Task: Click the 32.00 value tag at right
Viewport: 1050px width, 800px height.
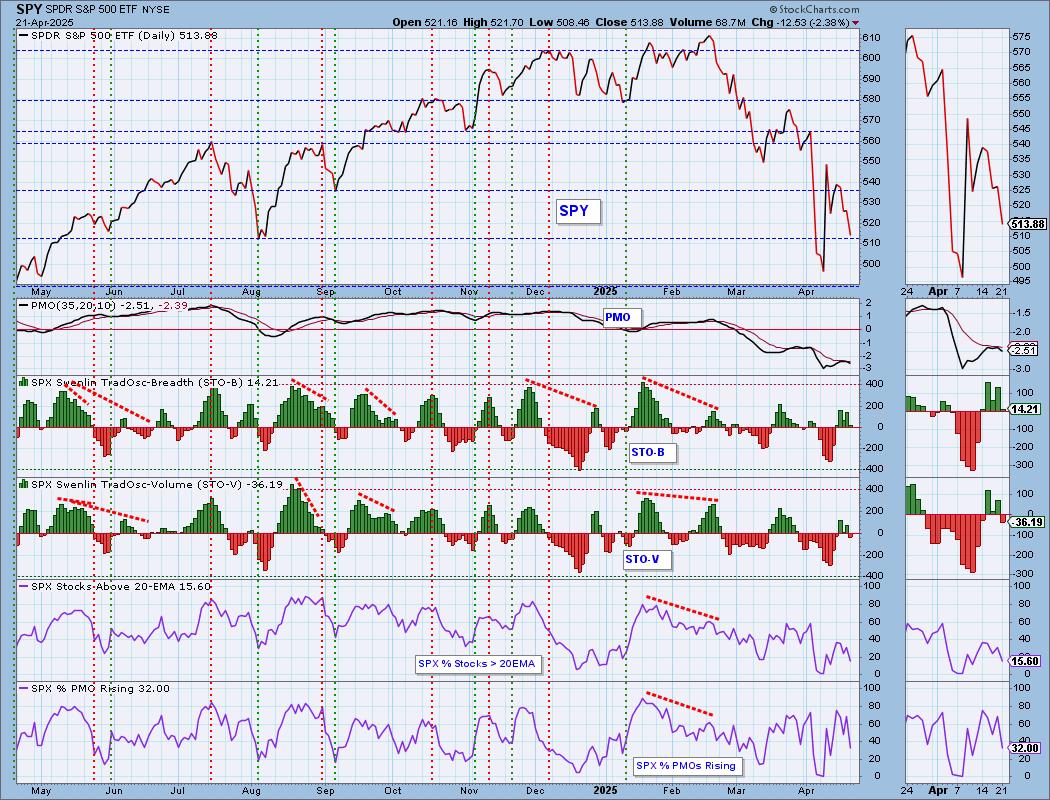Action: 1025,748
